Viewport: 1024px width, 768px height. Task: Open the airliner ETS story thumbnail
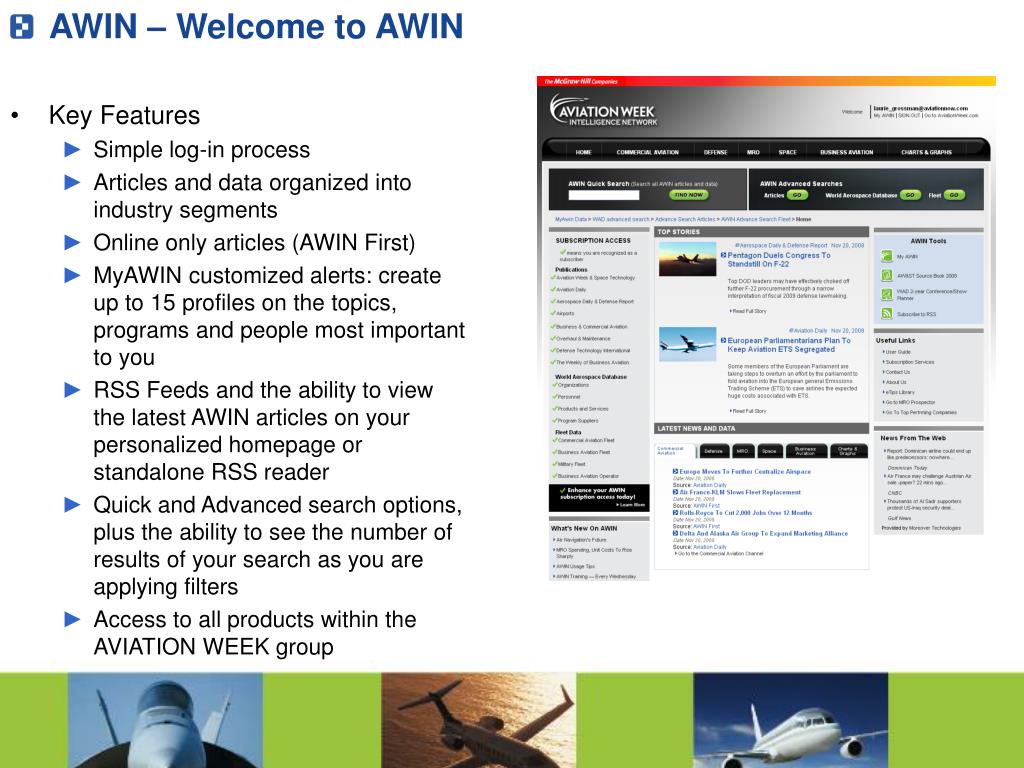click(688, 344)
